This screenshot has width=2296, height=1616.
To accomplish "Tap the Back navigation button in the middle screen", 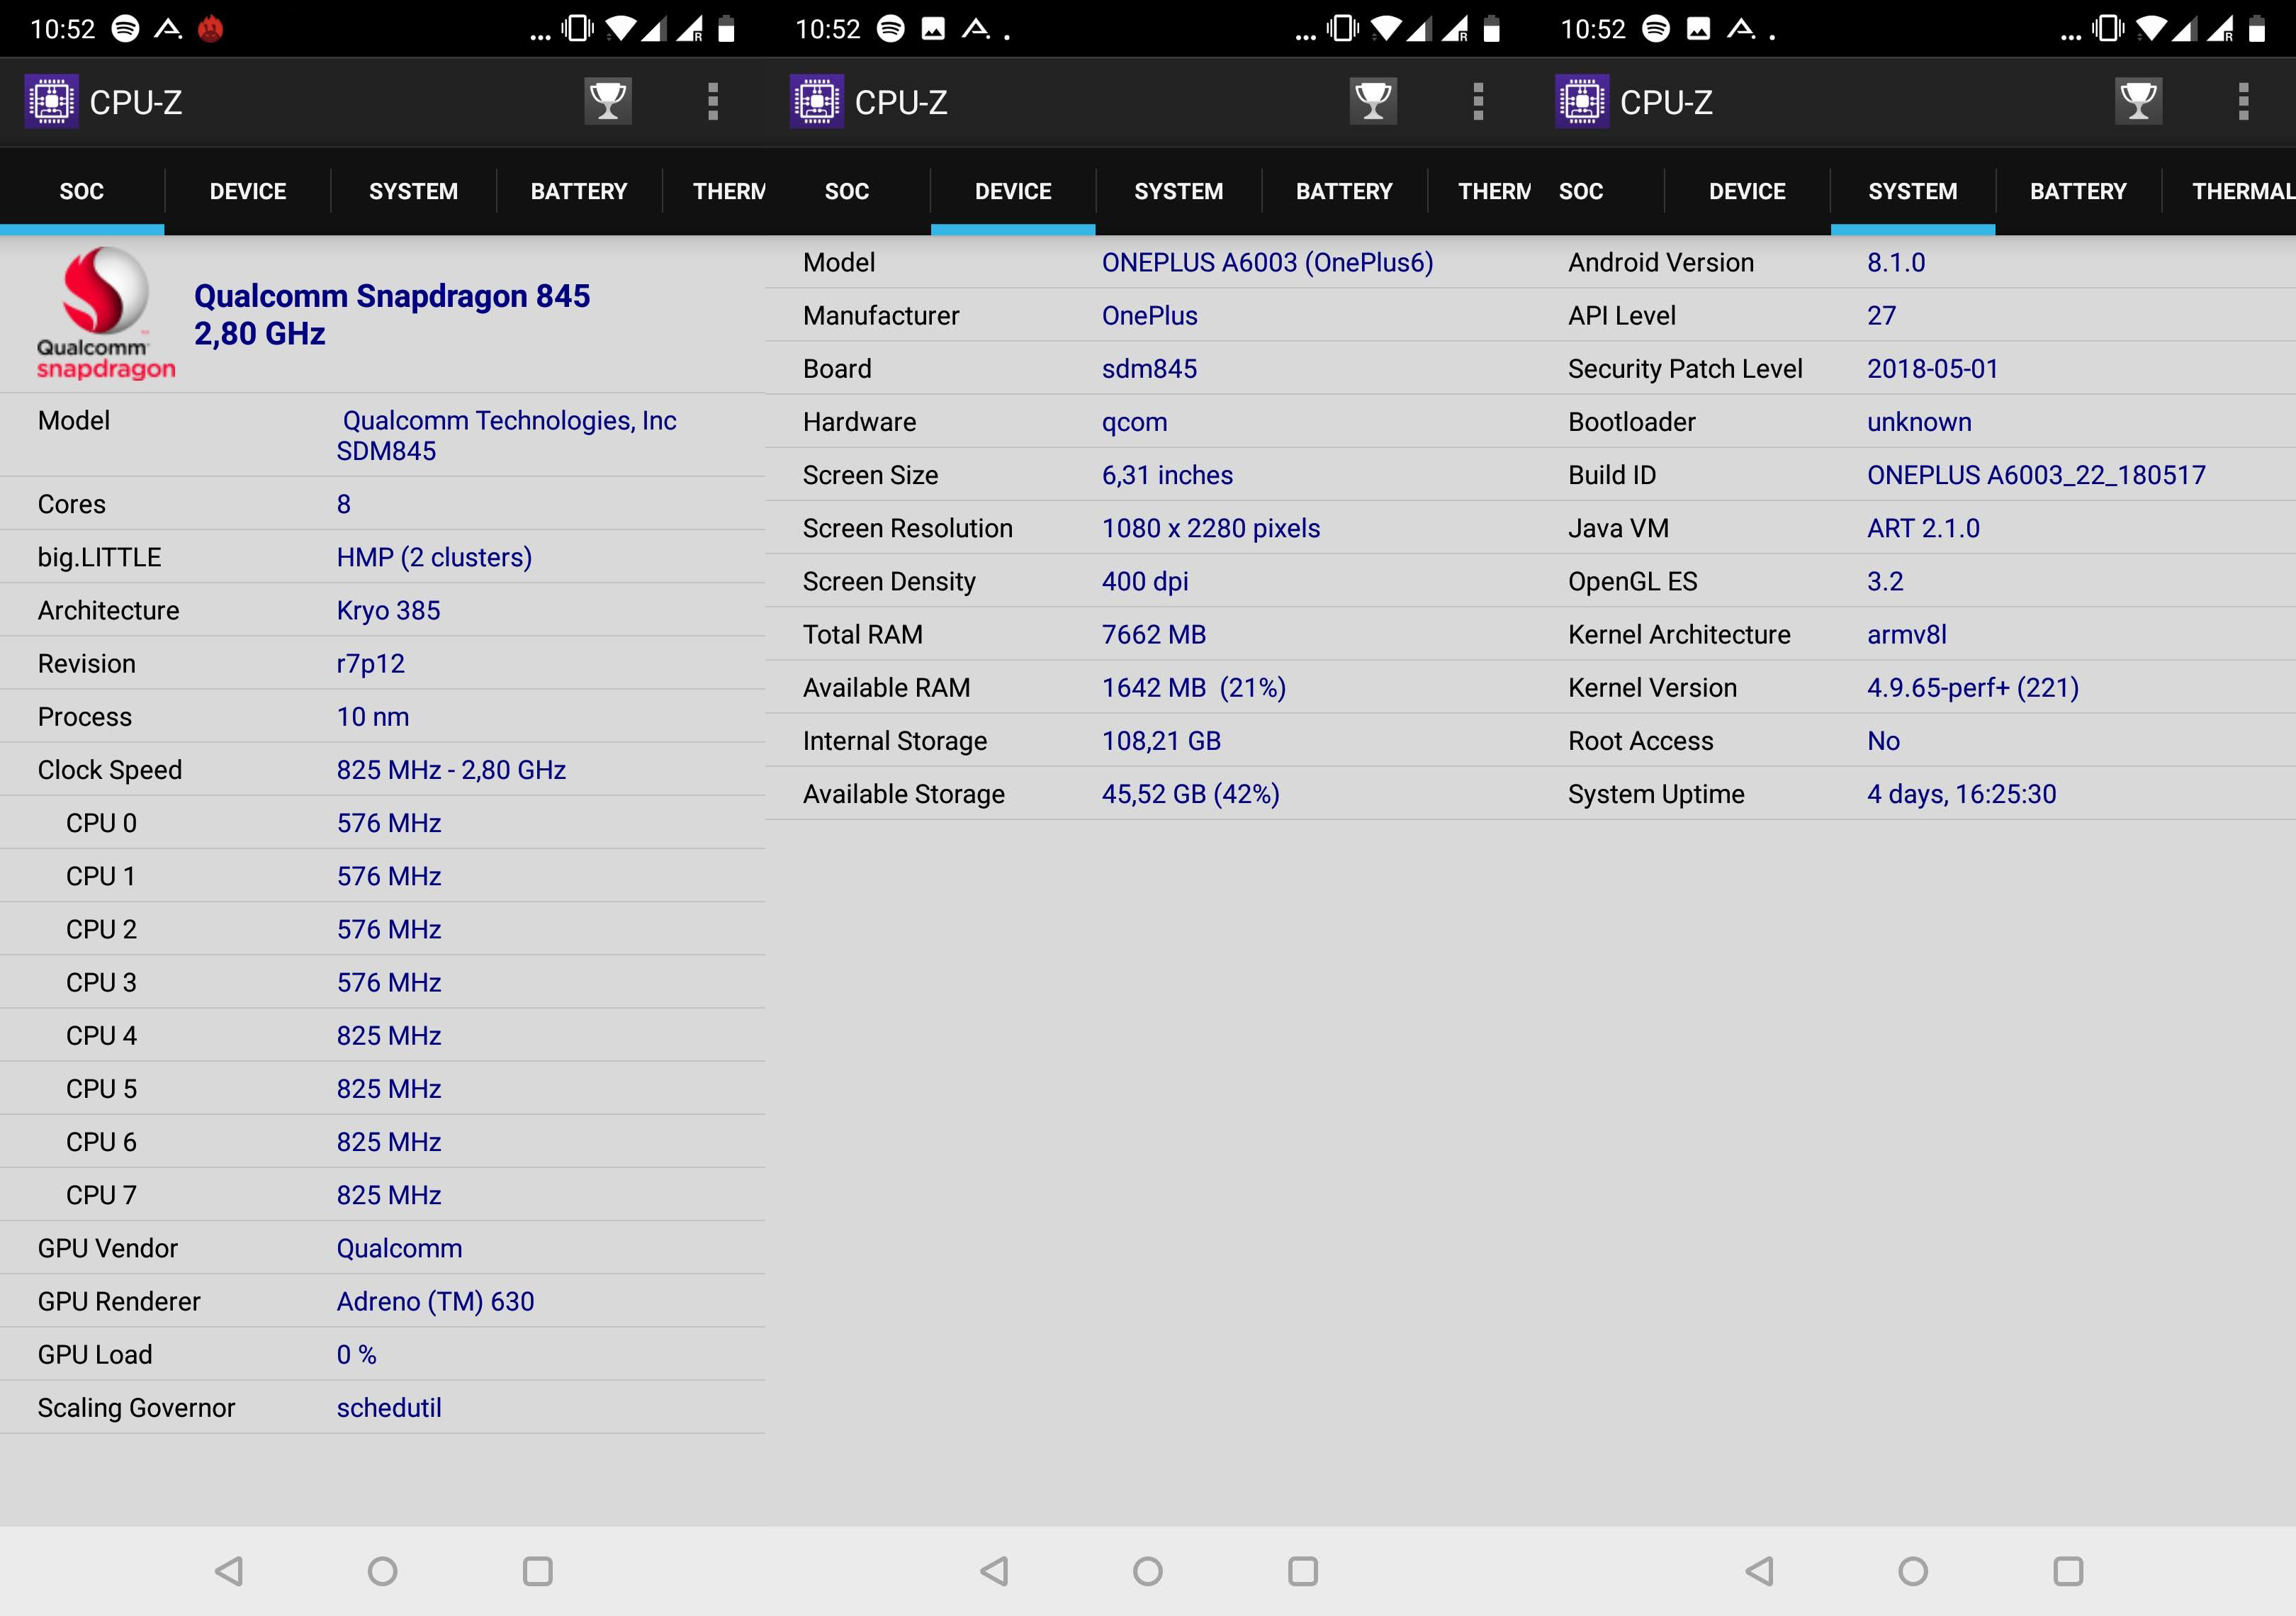I will pyautogui.click(x=994, y=1571).
